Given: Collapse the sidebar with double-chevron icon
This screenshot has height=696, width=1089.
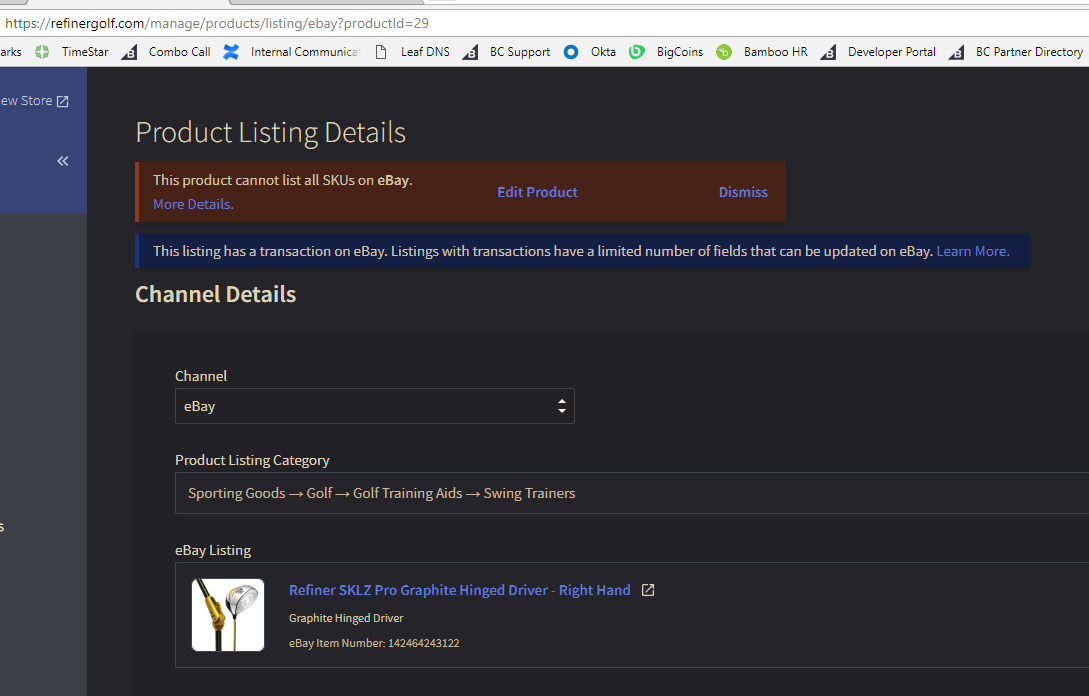Looking at the screenshot, I should tap(63, 161).
